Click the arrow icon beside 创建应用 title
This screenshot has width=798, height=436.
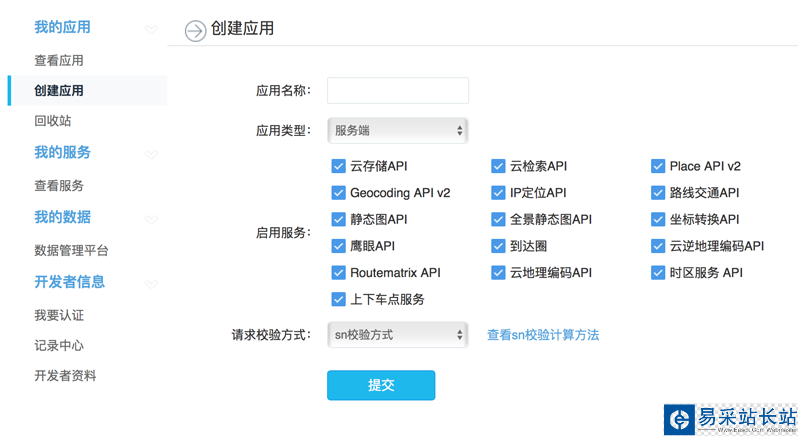[195, 31]
